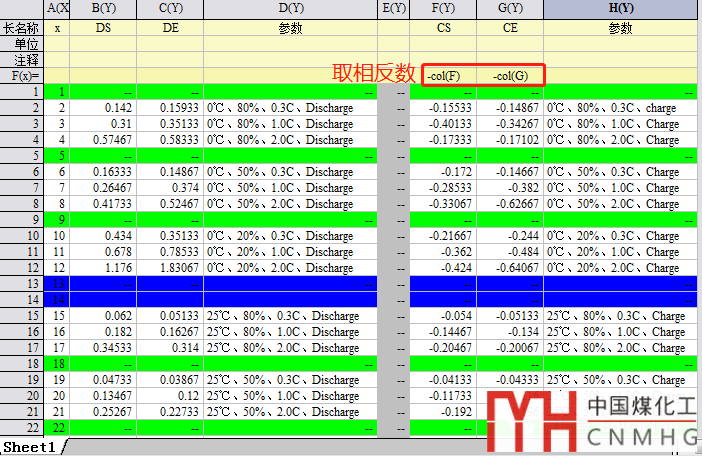Select the long name cell CE

point(510,28)
